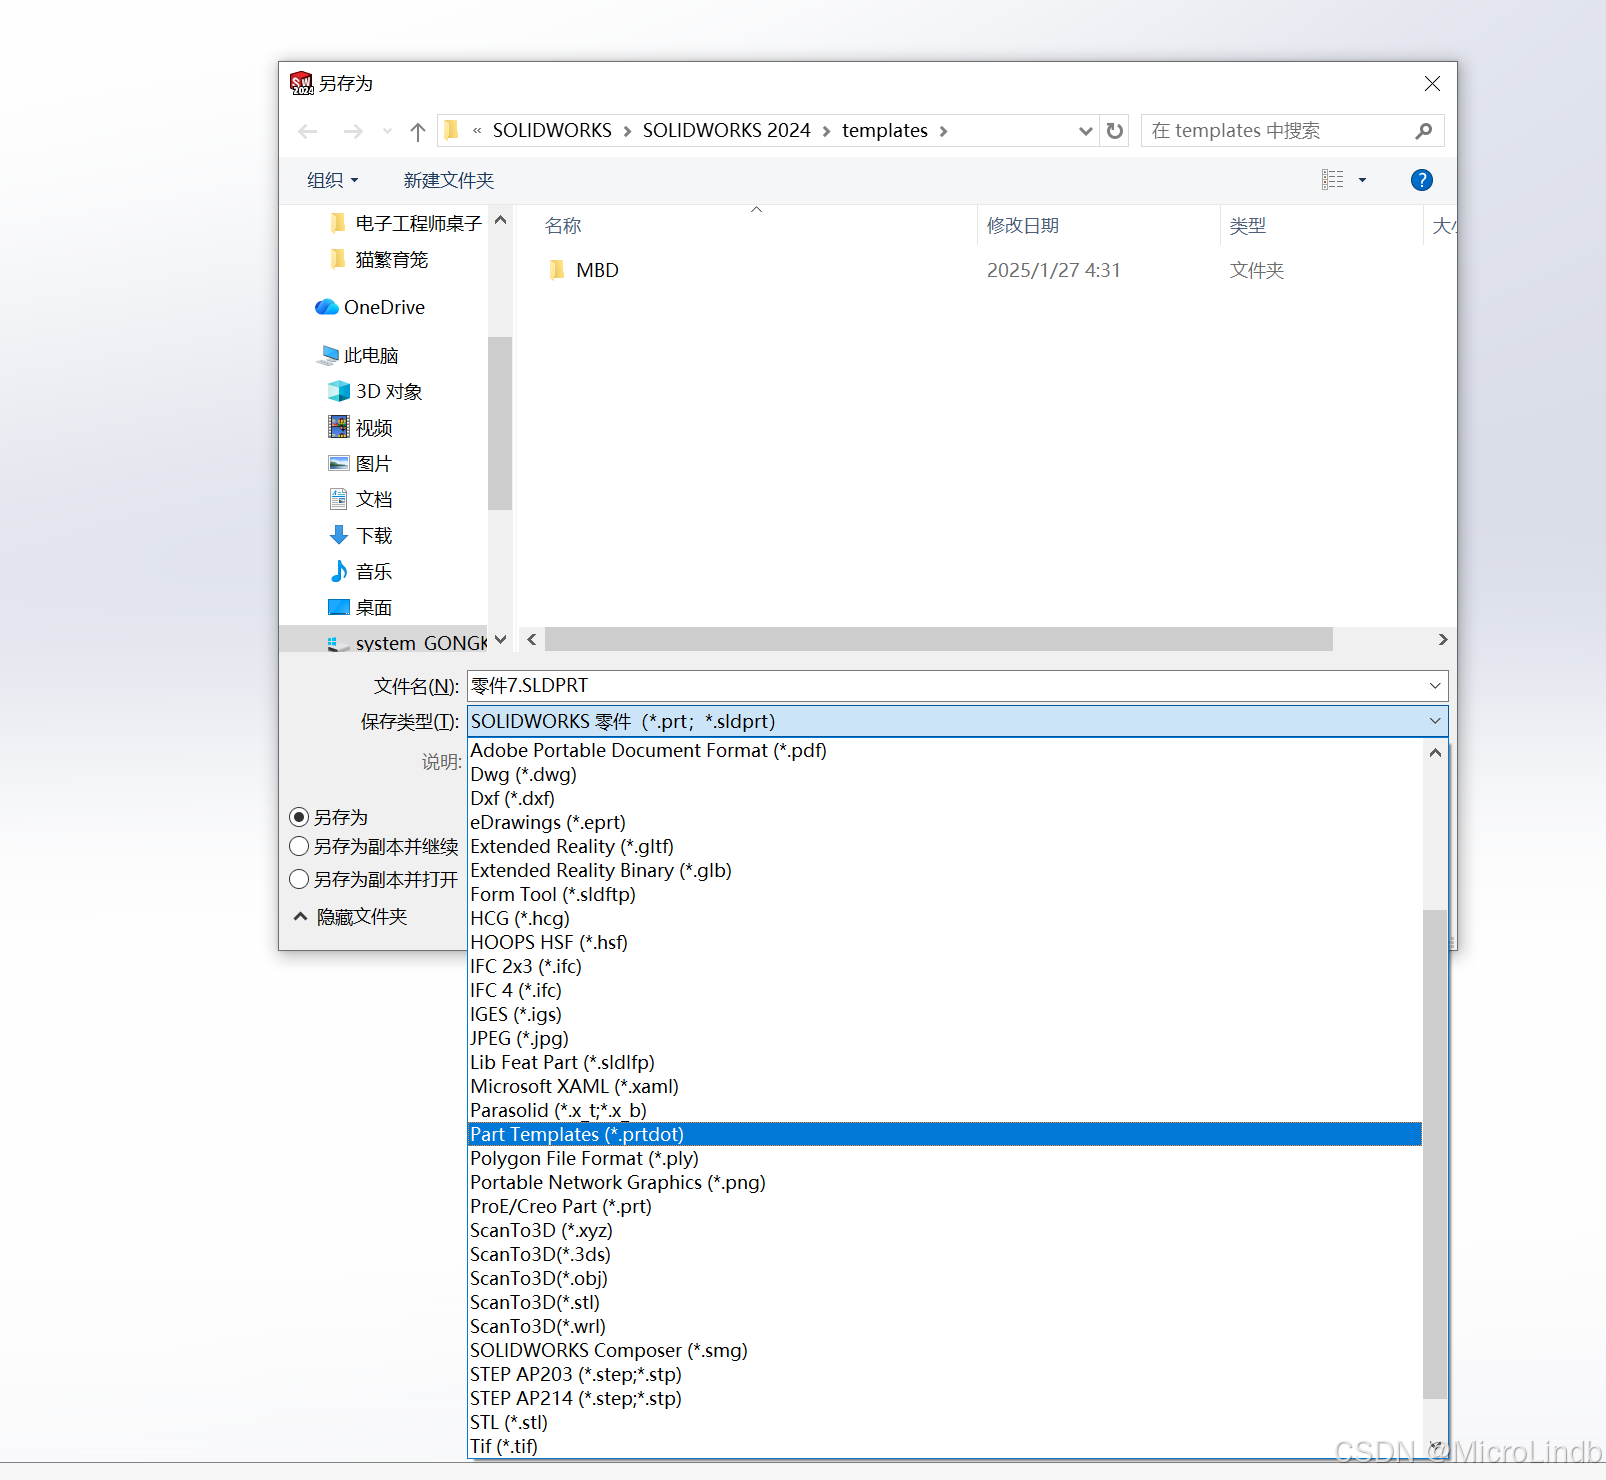
Task: Sort by 修改日期 column
Action: click(x=1023, y=225)
